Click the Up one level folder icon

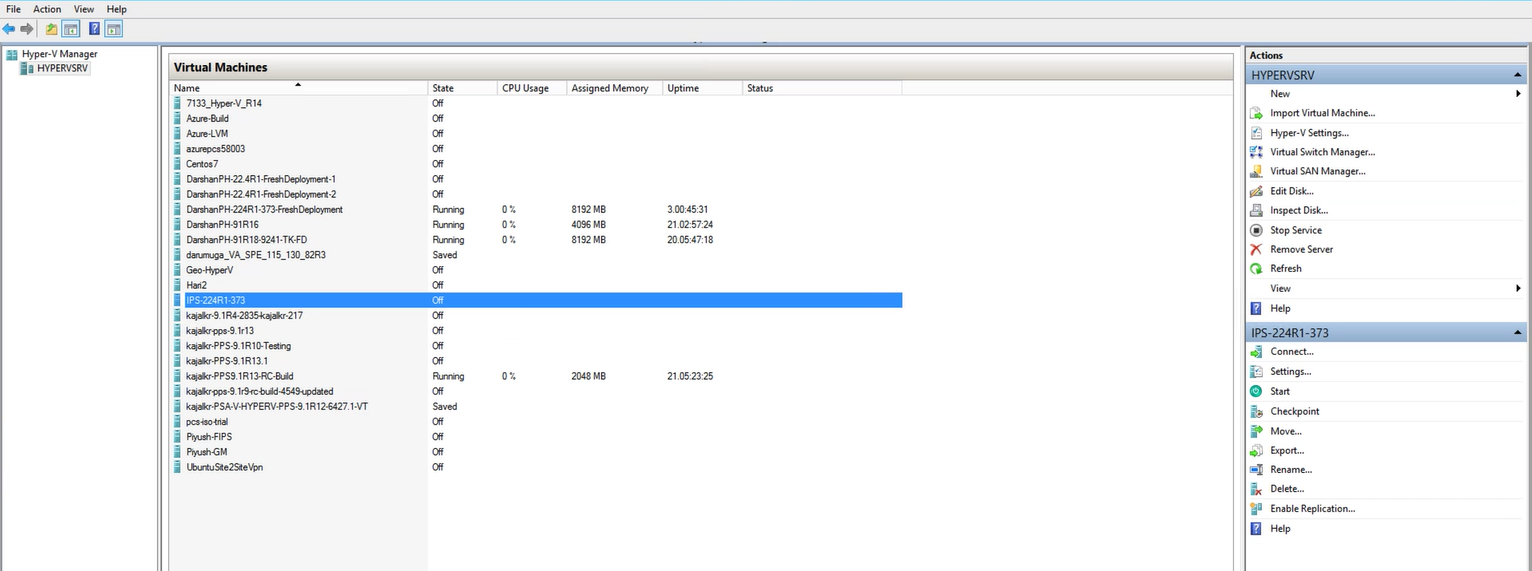[52, 28]
